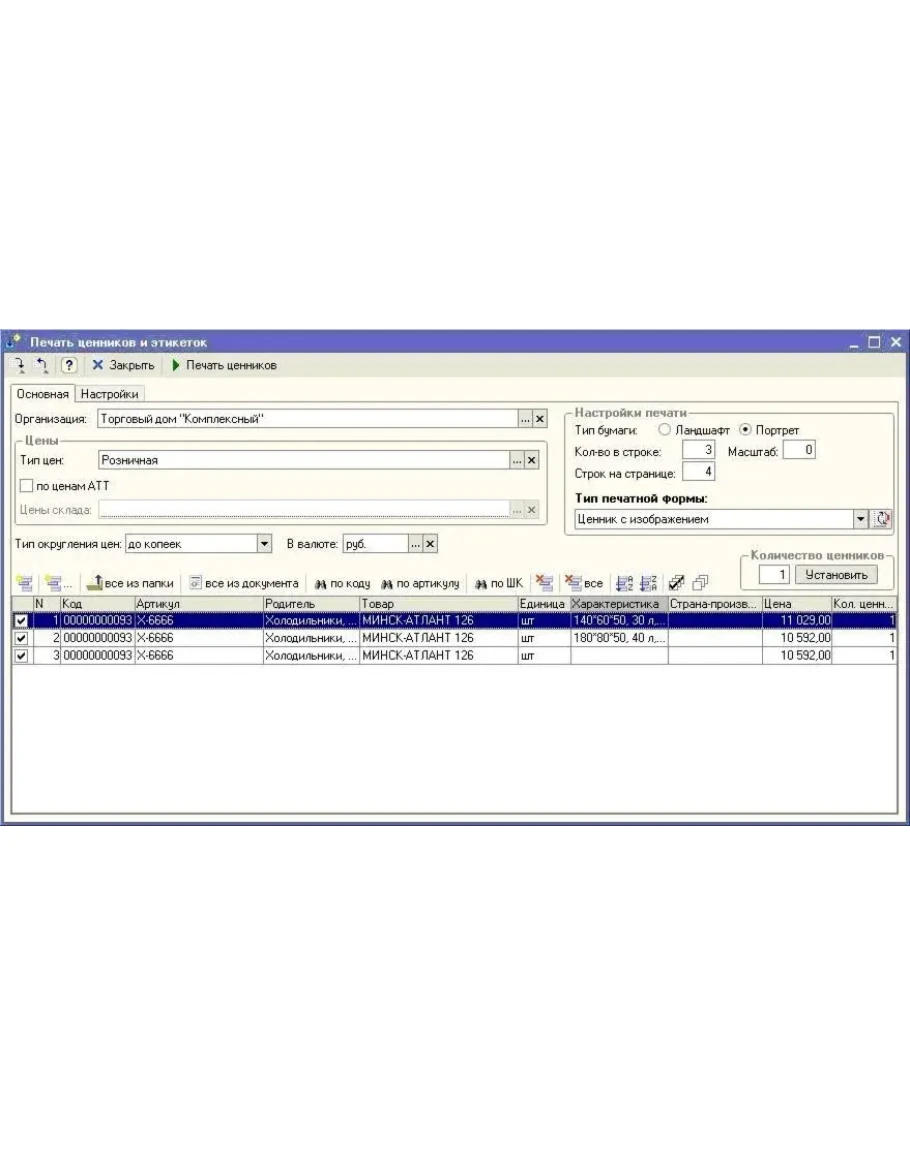Click the sort descending icon in table toolbar
Screen dimensions: 910x1155
tap(647, 583)
